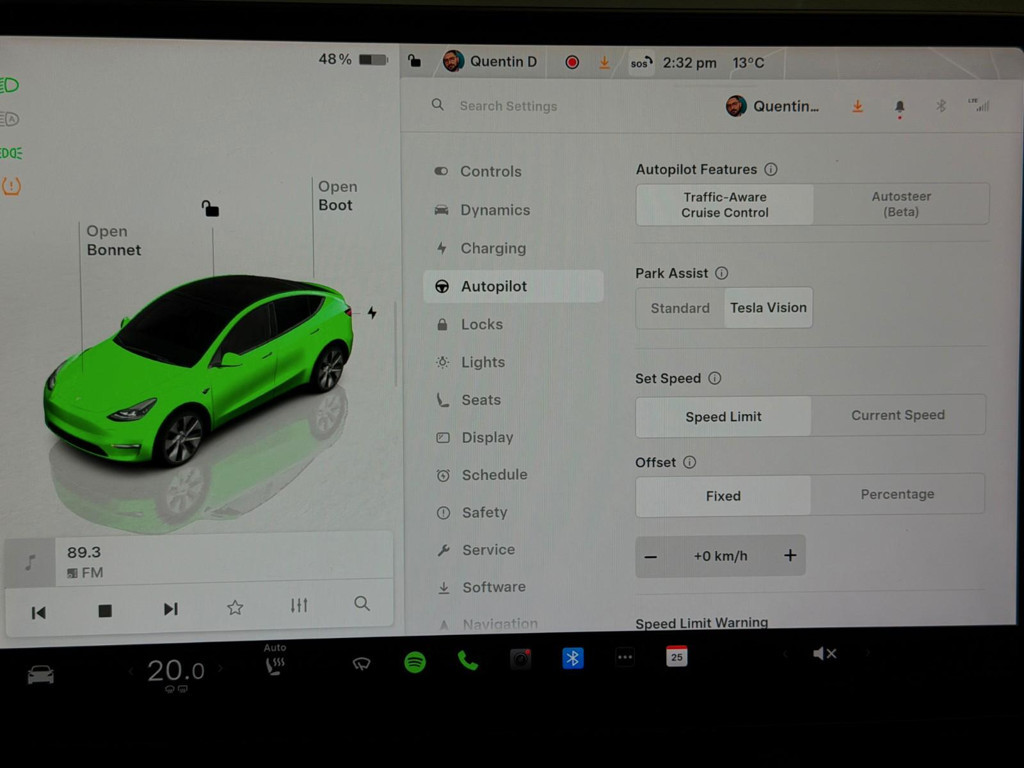Open Bluetooth settings from the status icons
Viewport: 1024px width, 768px height.
click(940, 106)
